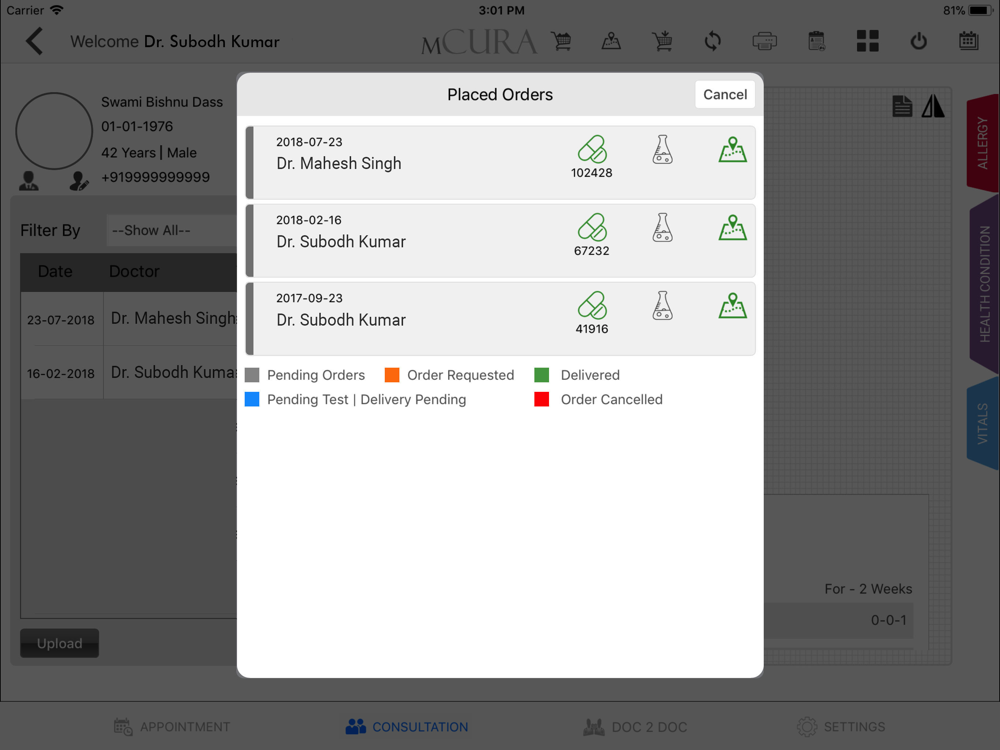Open the Allergy side tab
Image resolution: width=1000 pixels, height=750 pixels.
click(x=983, y=142)
